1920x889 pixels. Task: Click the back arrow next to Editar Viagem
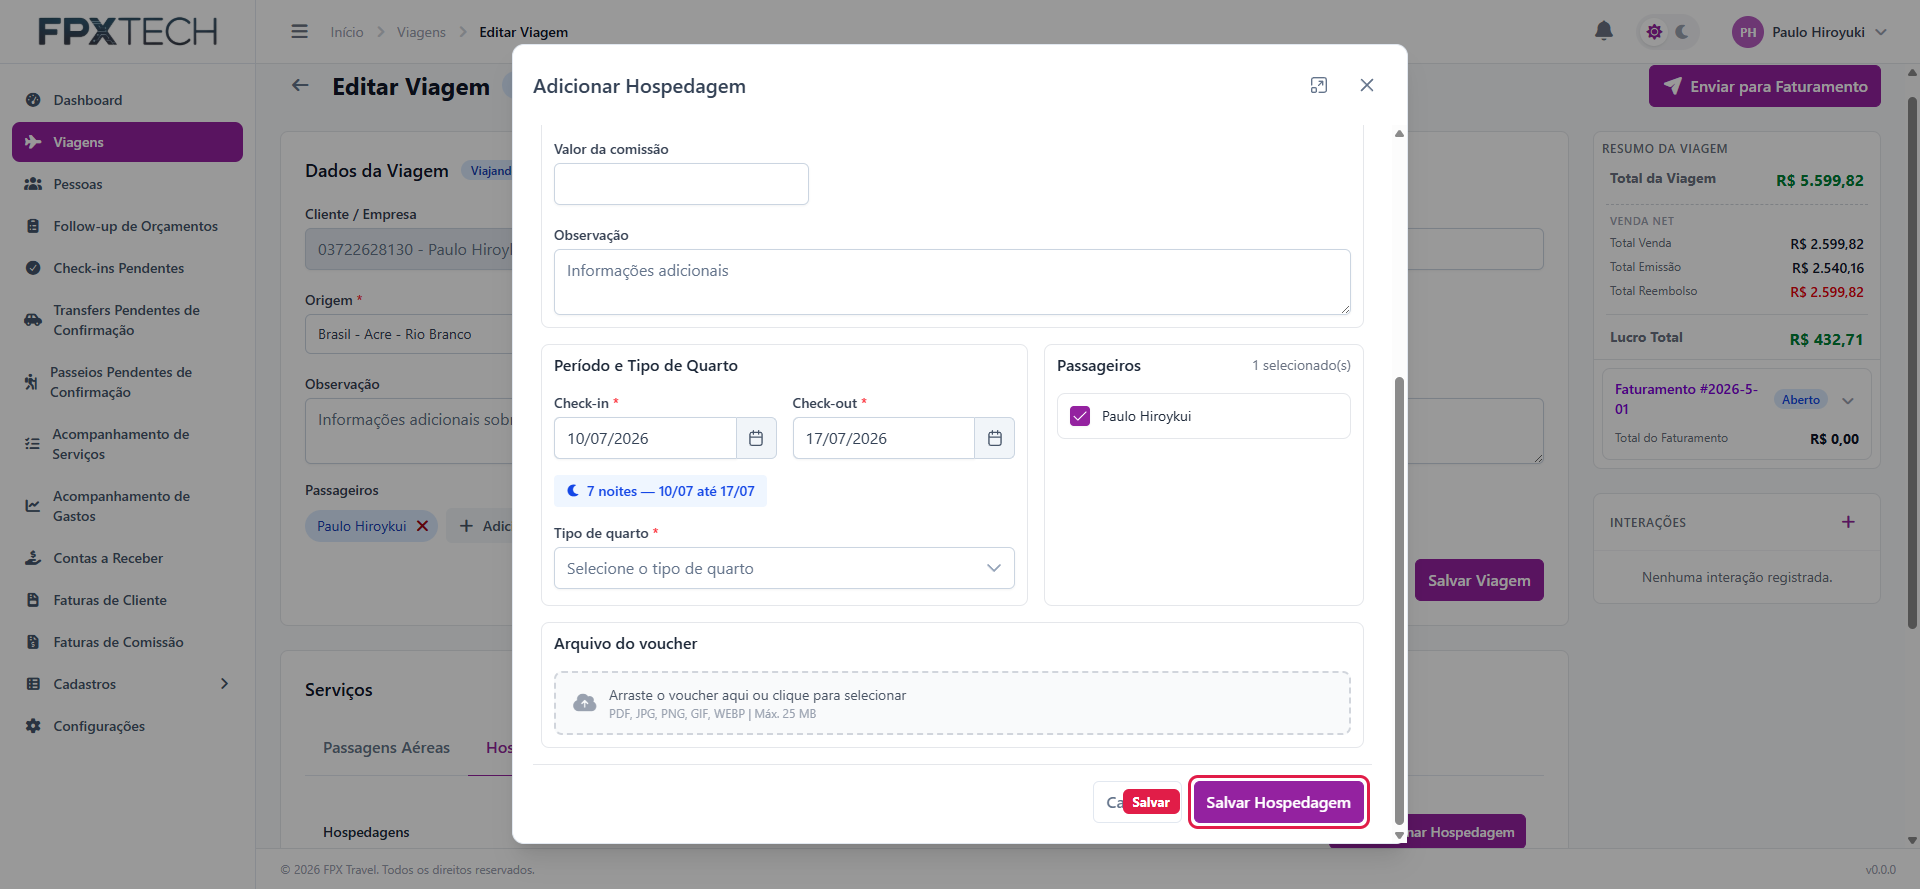300,86
